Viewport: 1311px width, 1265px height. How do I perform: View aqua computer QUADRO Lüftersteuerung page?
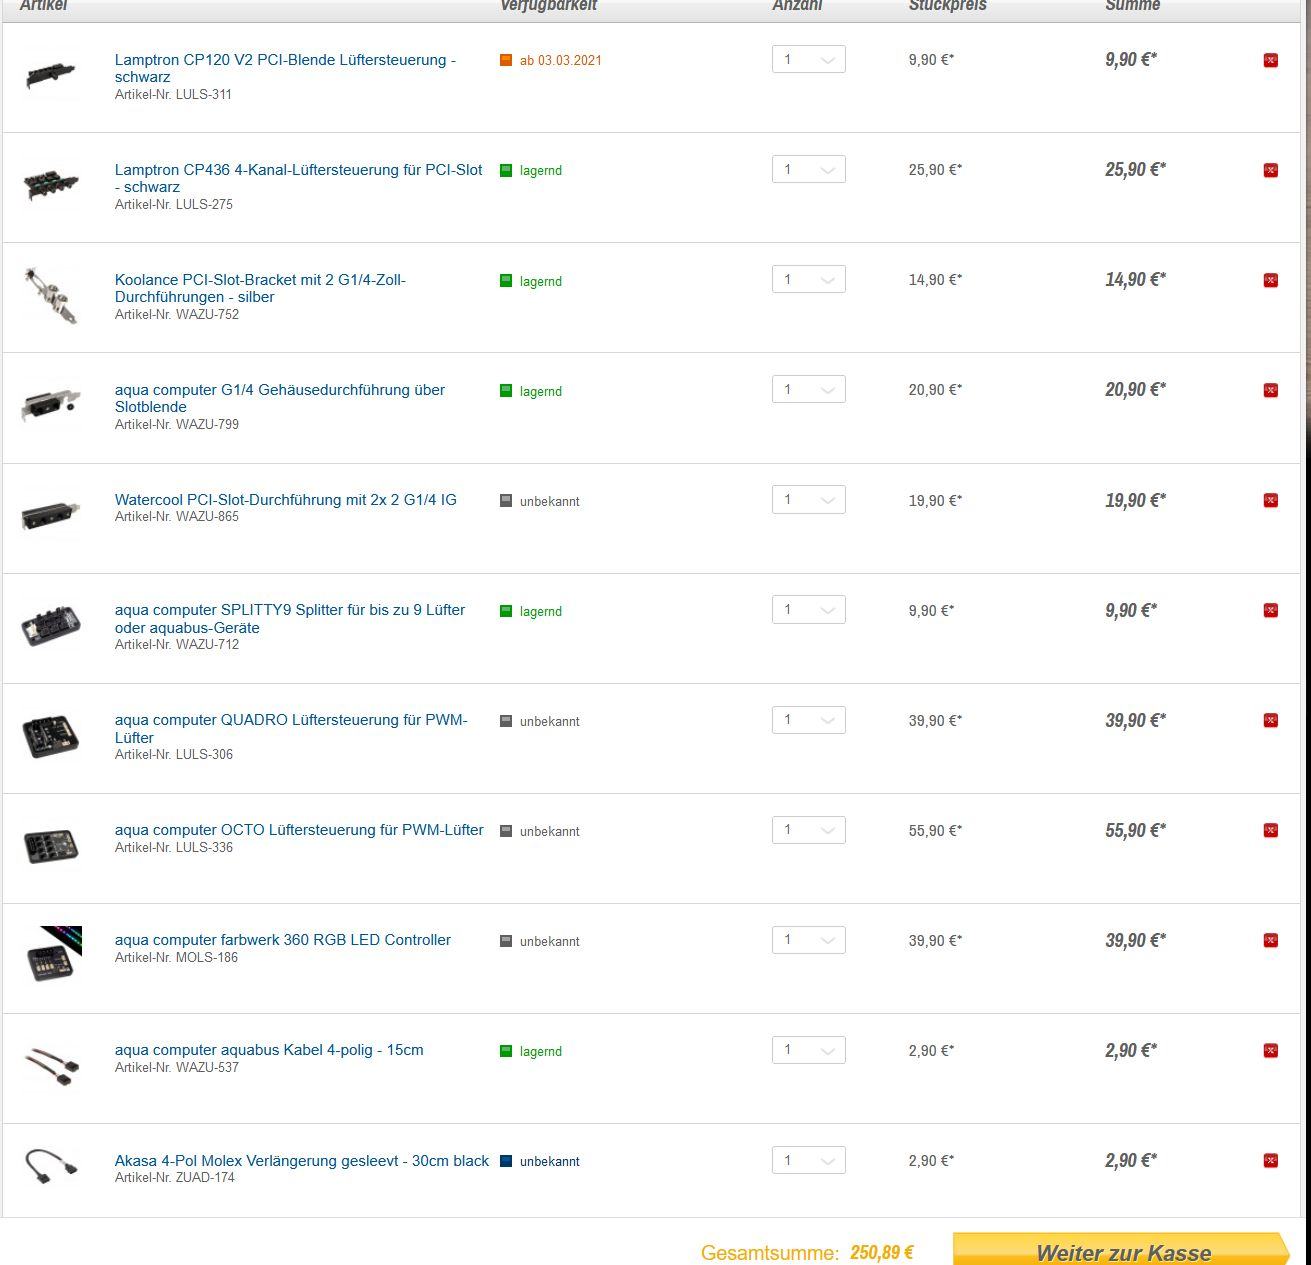click(x=291, y=728)
